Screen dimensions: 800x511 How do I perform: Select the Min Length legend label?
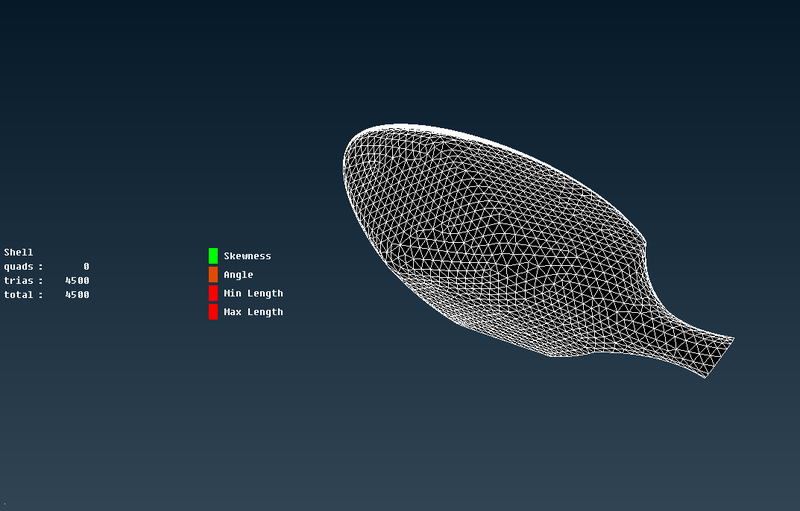pos(253,293)
